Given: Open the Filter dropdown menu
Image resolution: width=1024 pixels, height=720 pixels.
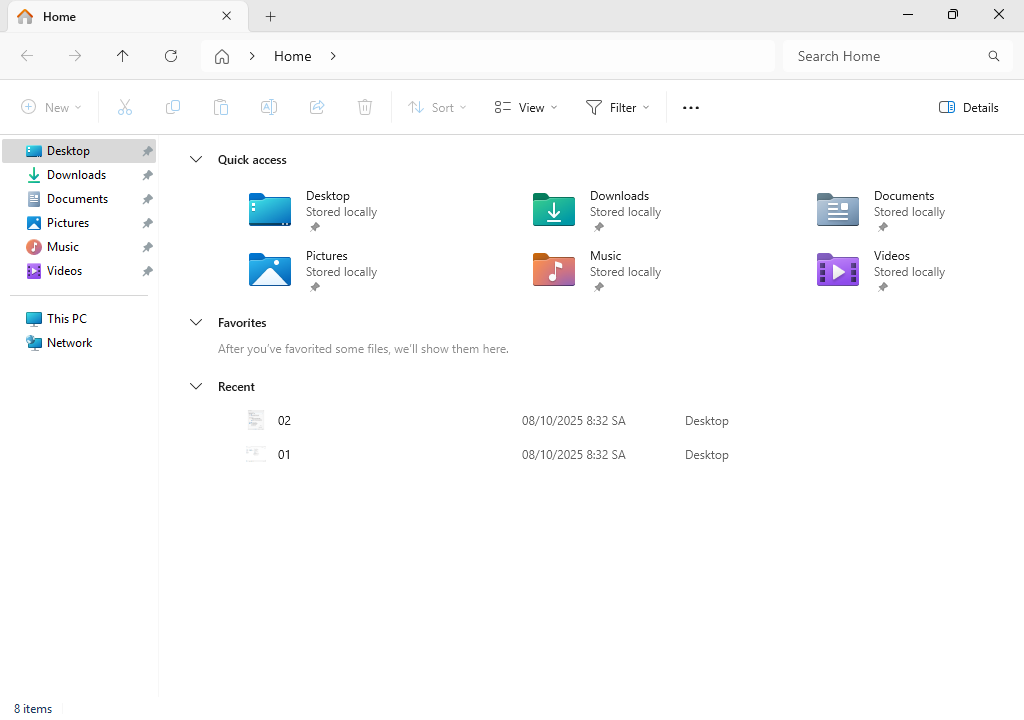Looking at the screenshot, I should 617,108.
